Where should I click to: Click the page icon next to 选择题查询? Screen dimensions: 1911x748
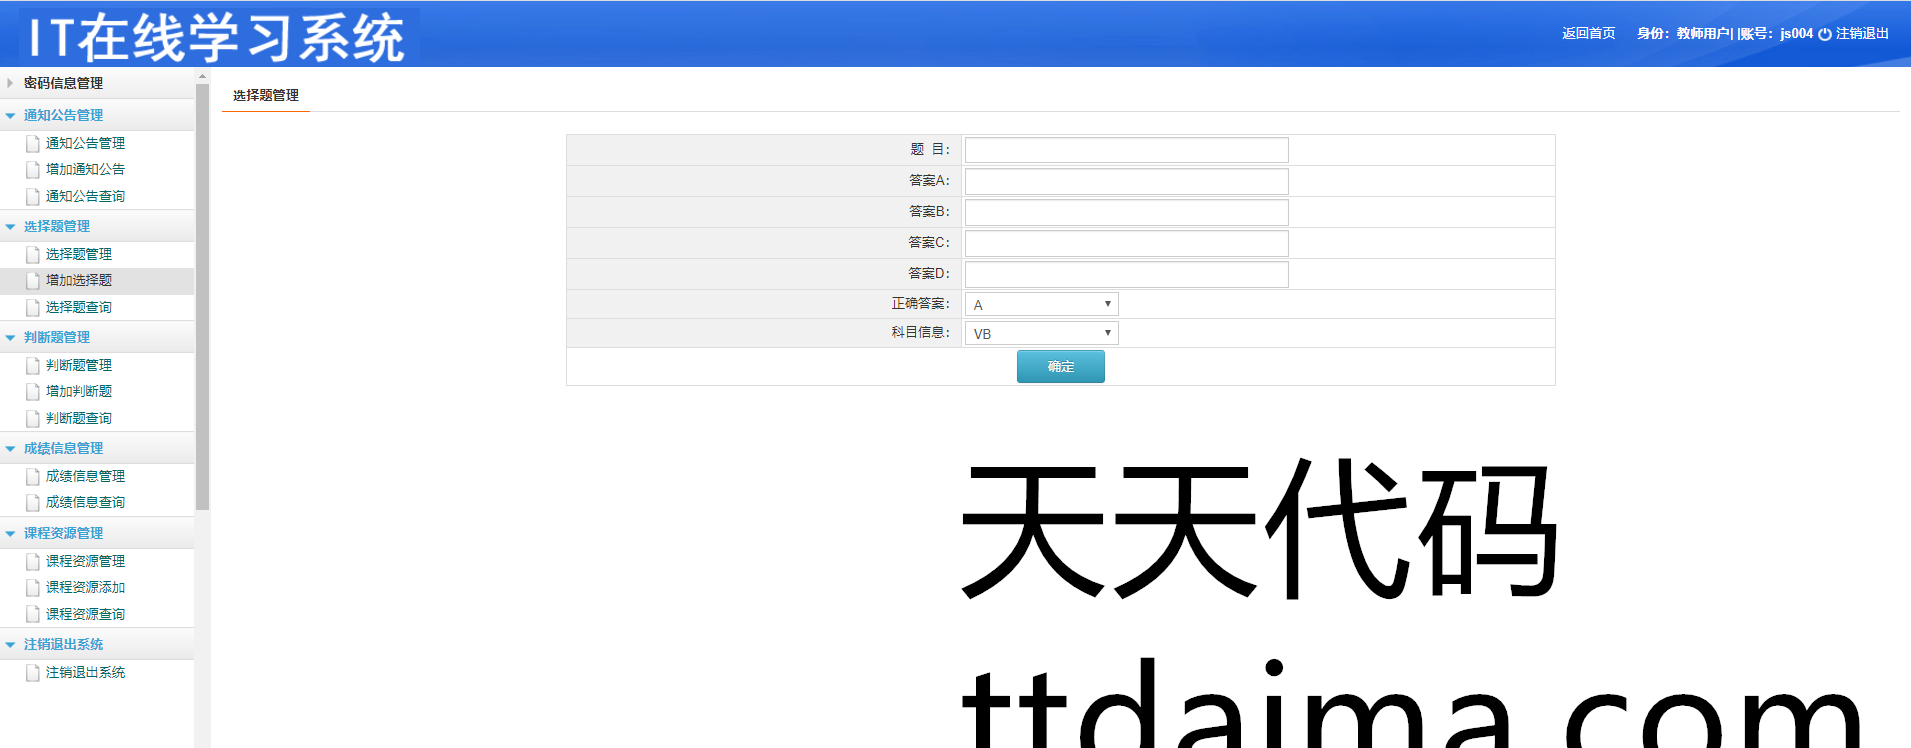tap(33, 308)
